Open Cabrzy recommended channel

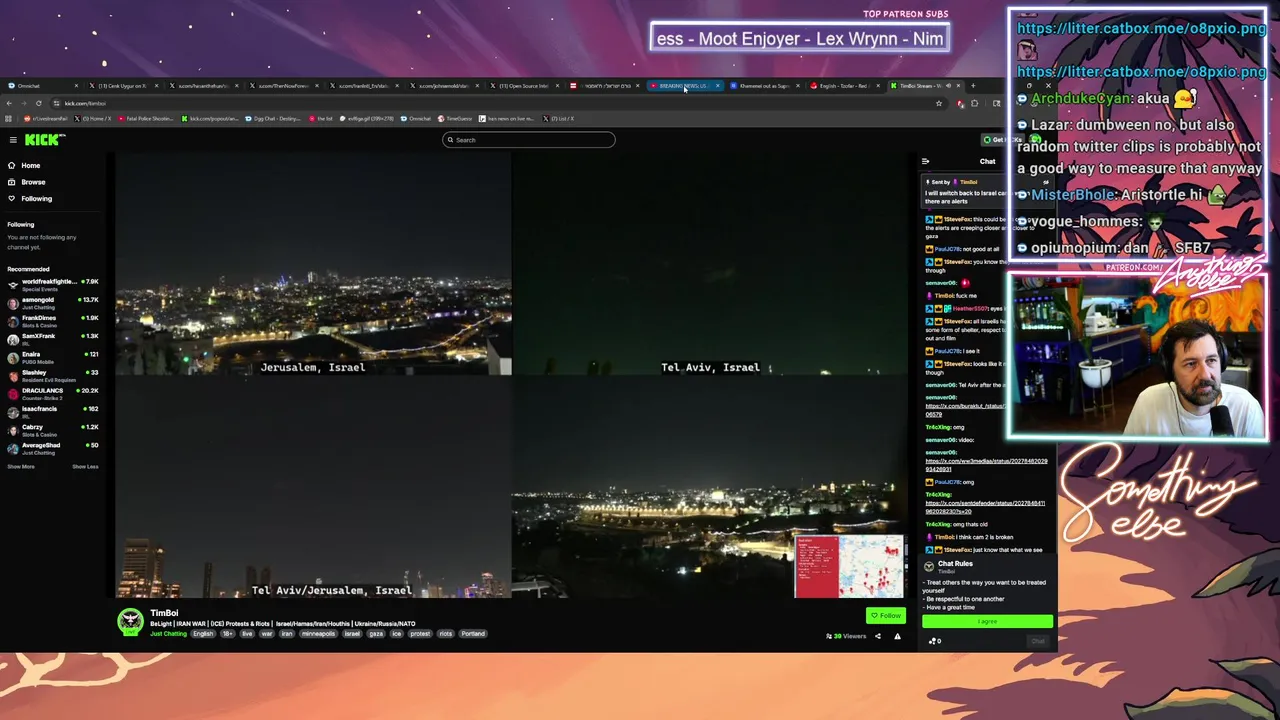click(x=52, y=430)
